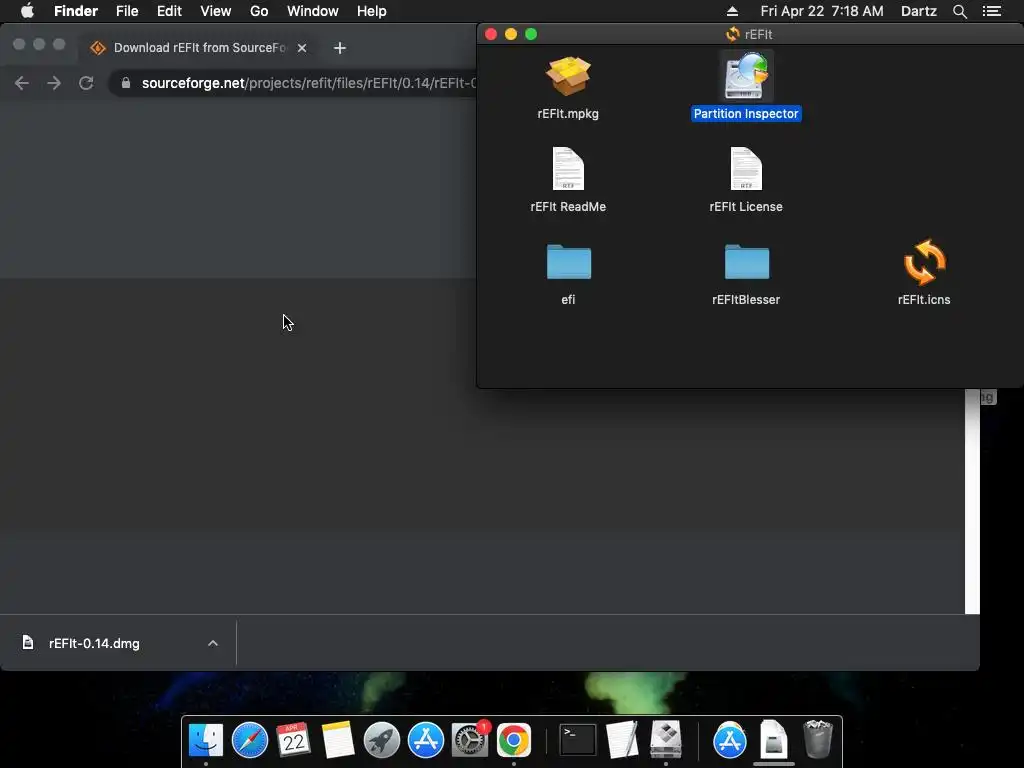Open the Edit menu
The width and height of the screenshot is (1024, 768).
[169, 11]
